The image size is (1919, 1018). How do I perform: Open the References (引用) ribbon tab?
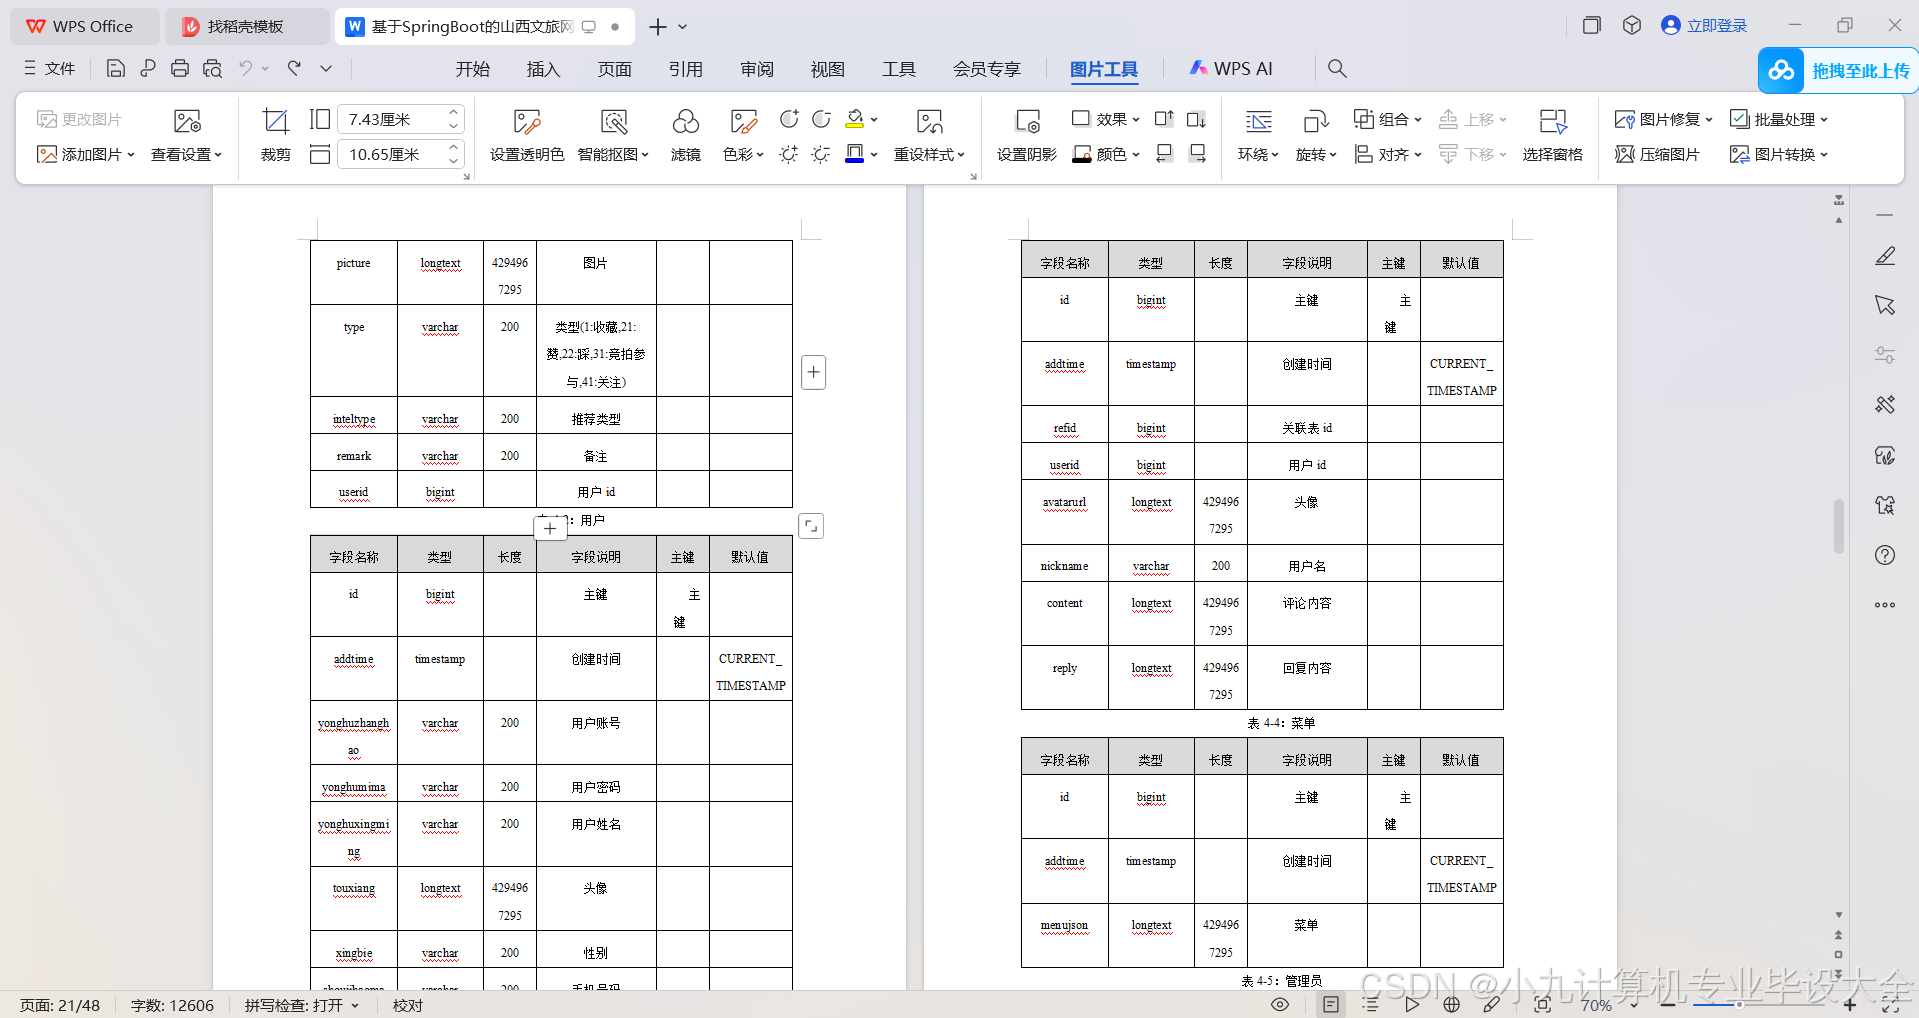[x=686, y=69]
